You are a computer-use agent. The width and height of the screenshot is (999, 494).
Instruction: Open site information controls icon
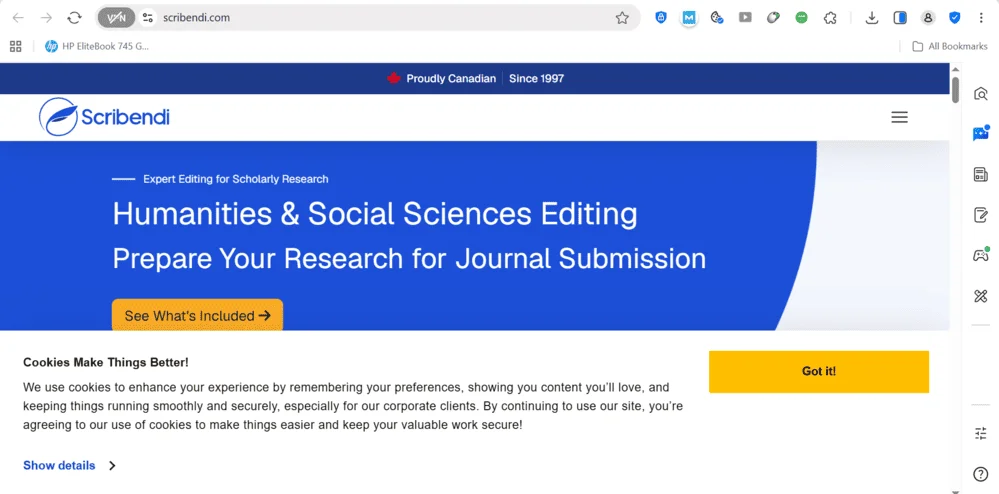(x=148, y=18)
